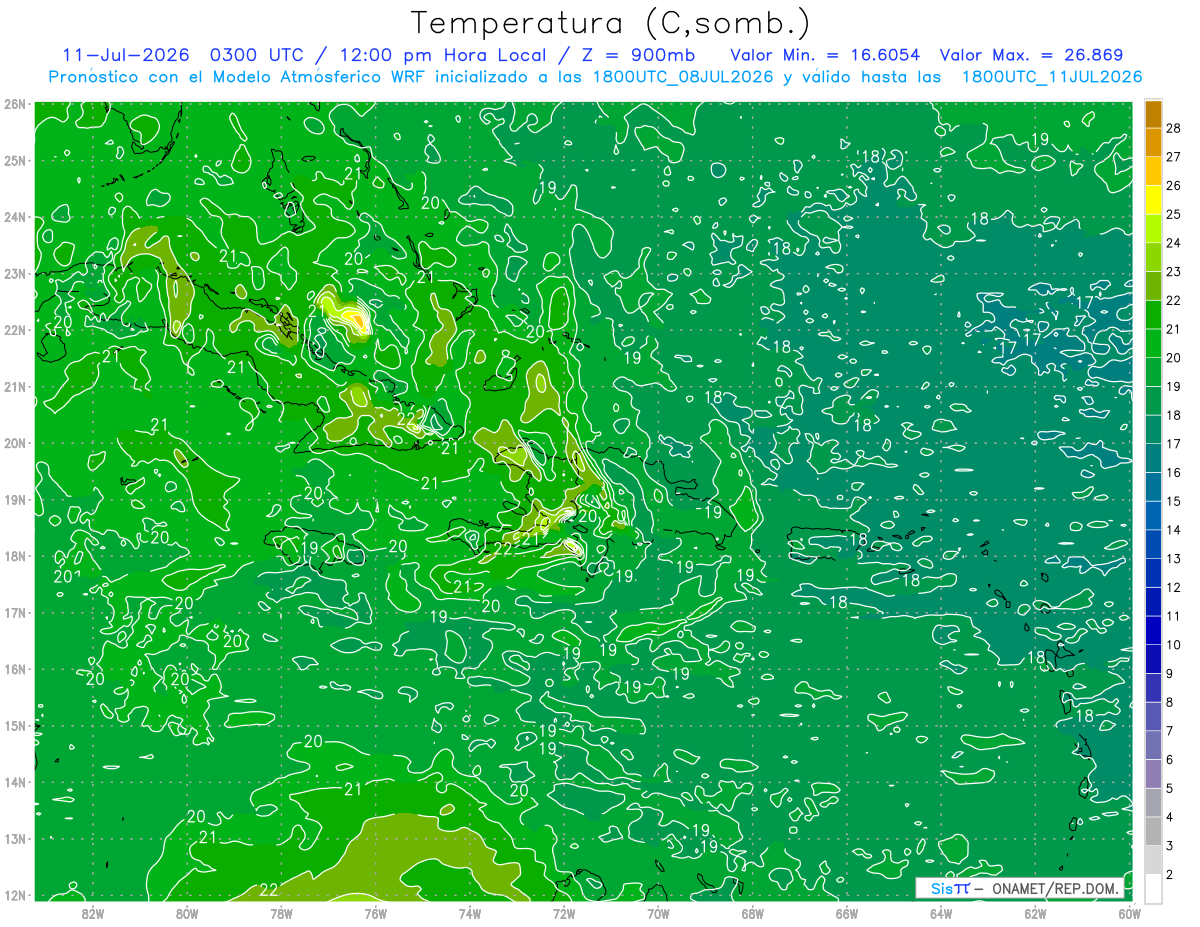
Task: Click the '64W' longitude axis label
Action: point(941,913)
